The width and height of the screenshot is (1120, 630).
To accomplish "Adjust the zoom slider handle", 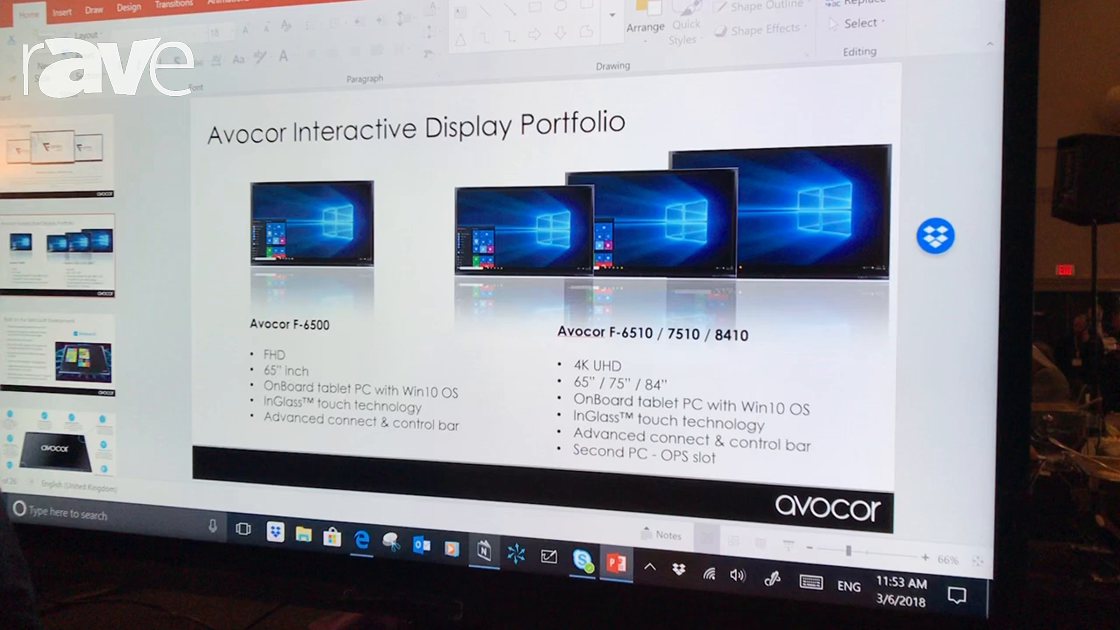I will (x=848, y=551).
